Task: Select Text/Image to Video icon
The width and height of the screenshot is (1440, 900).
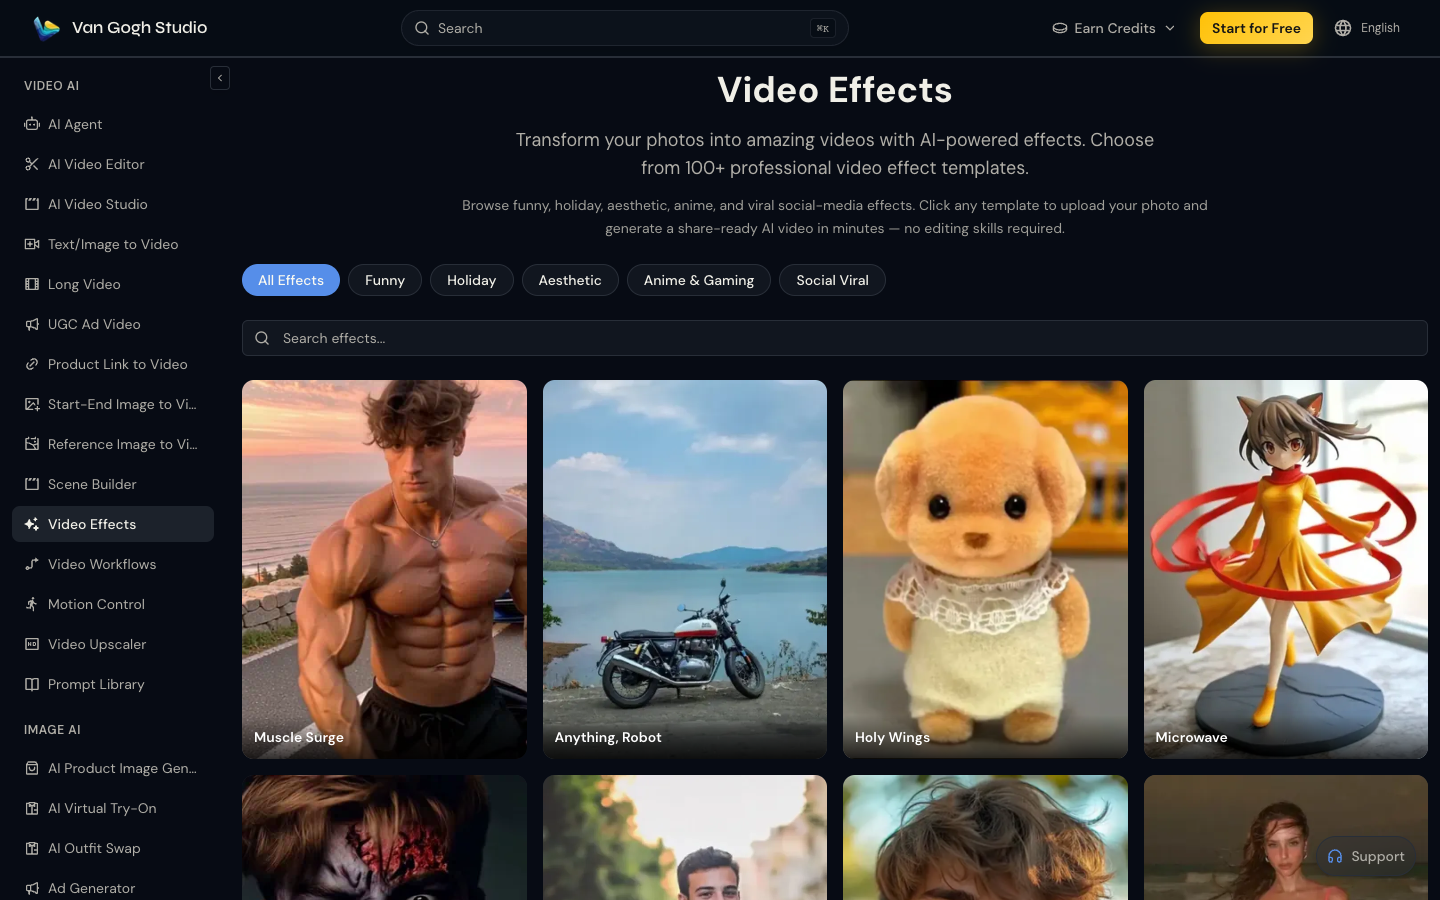Action: click(x=32, y=244)
